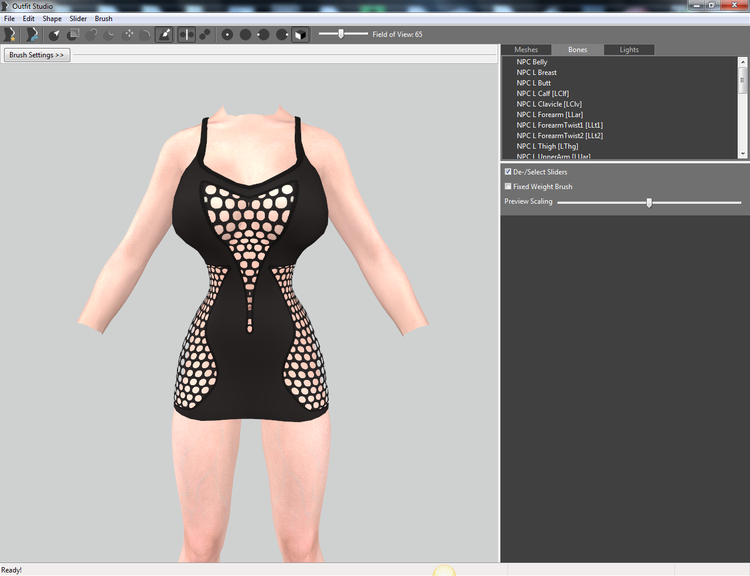This screenshot has width=750, height=576.
Task: Toggle perspective cube view
Action: pyautogui.click(x=300, y=34)
